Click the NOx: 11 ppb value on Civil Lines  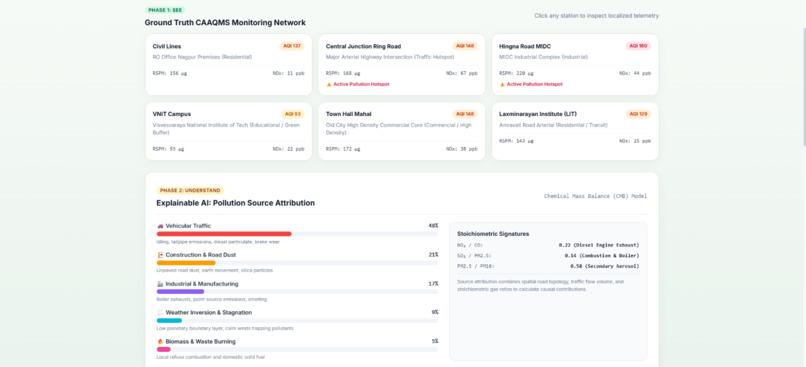point(288,74)
